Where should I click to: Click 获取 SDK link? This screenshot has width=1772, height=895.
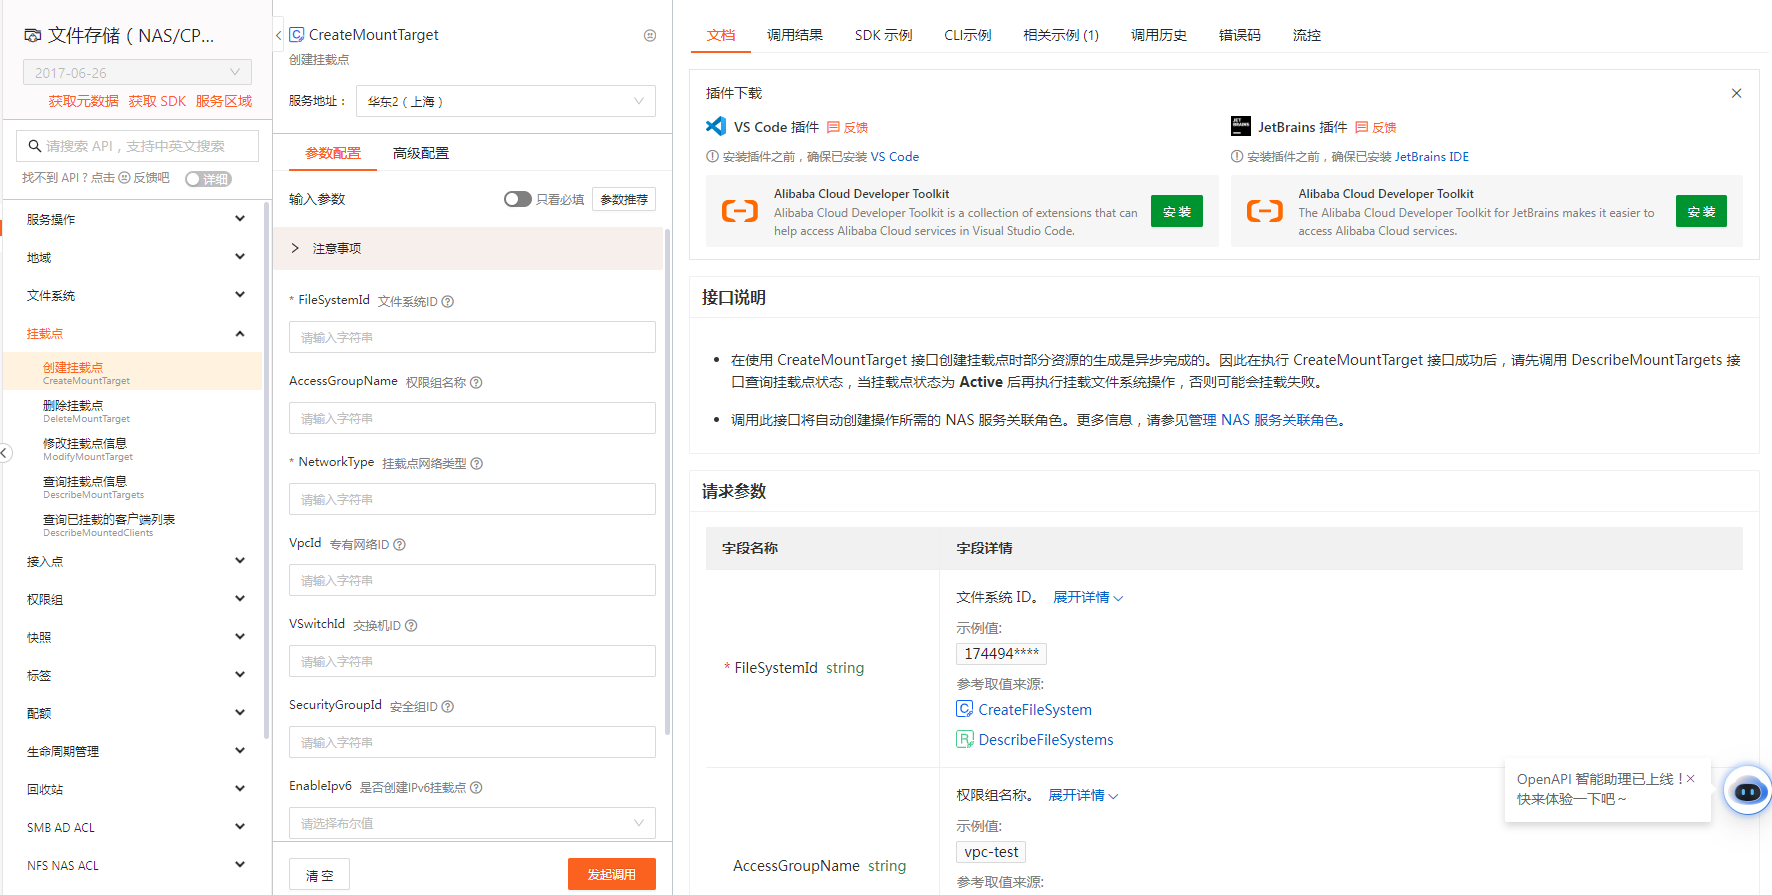click(157, 101)
